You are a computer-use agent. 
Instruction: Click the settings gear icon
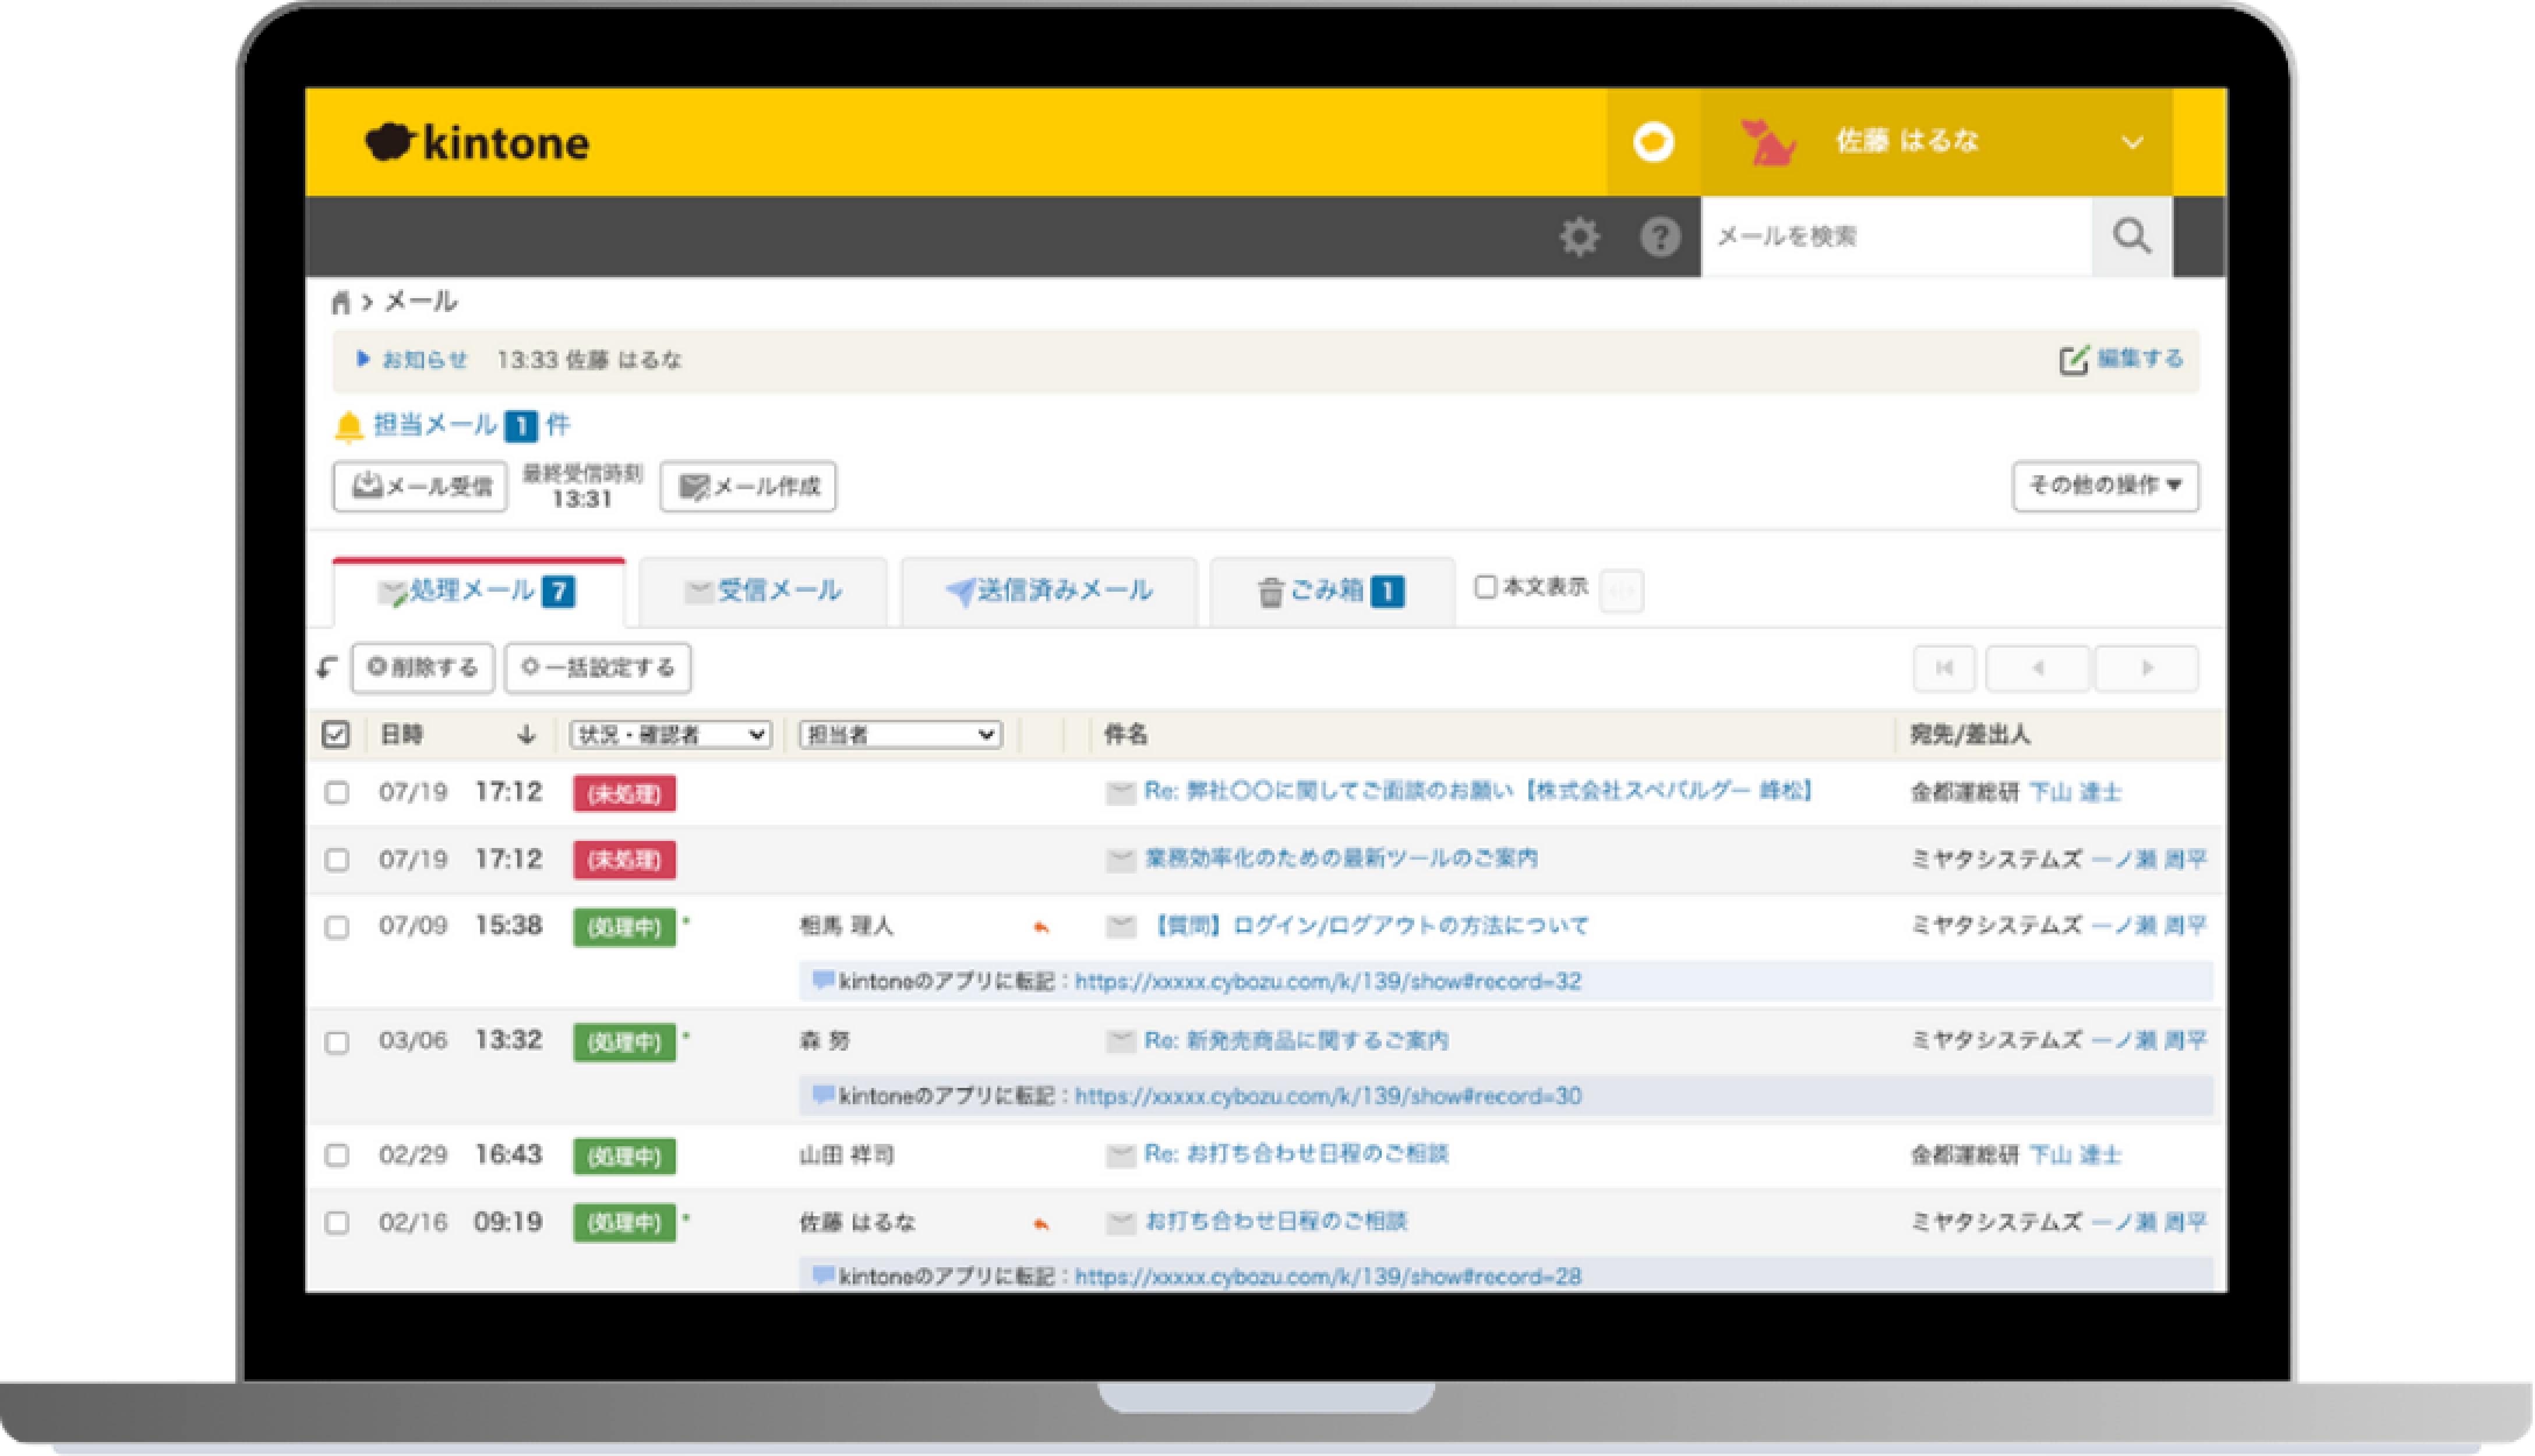click(x=1579, y=237)
